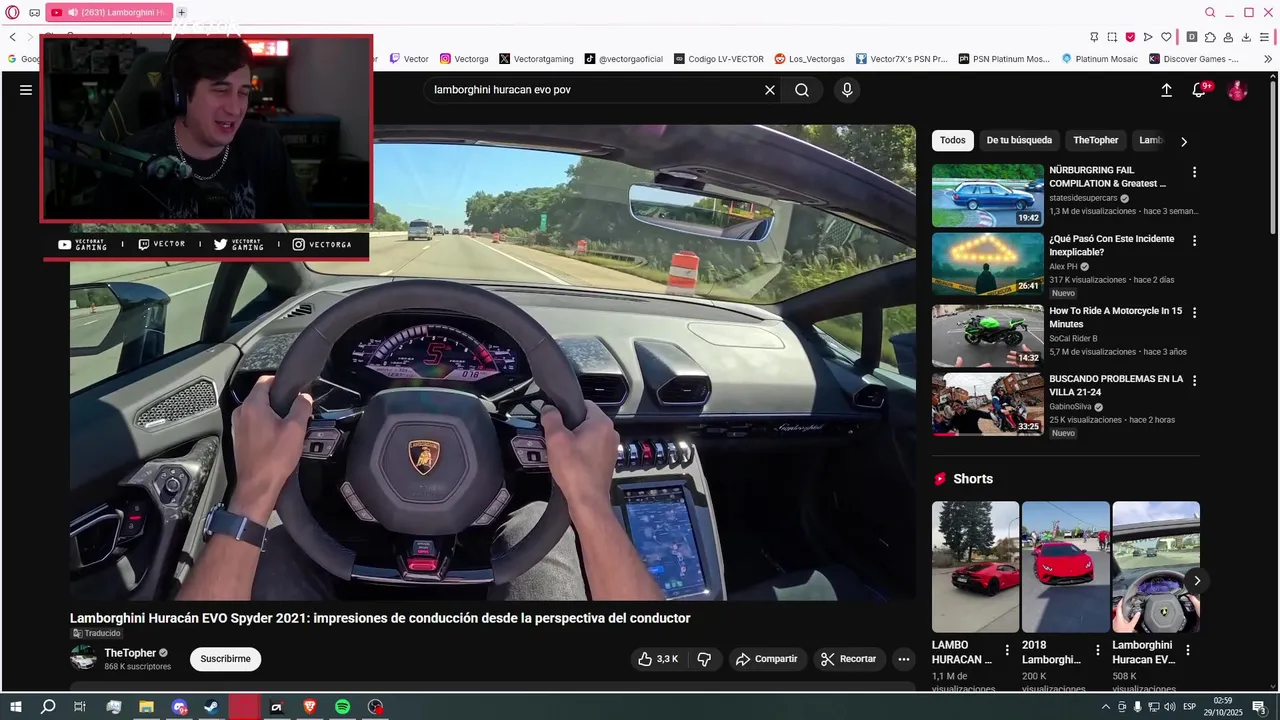
Task: Open the YouTube create/upload icon
Action: [x=1166, y=90]
